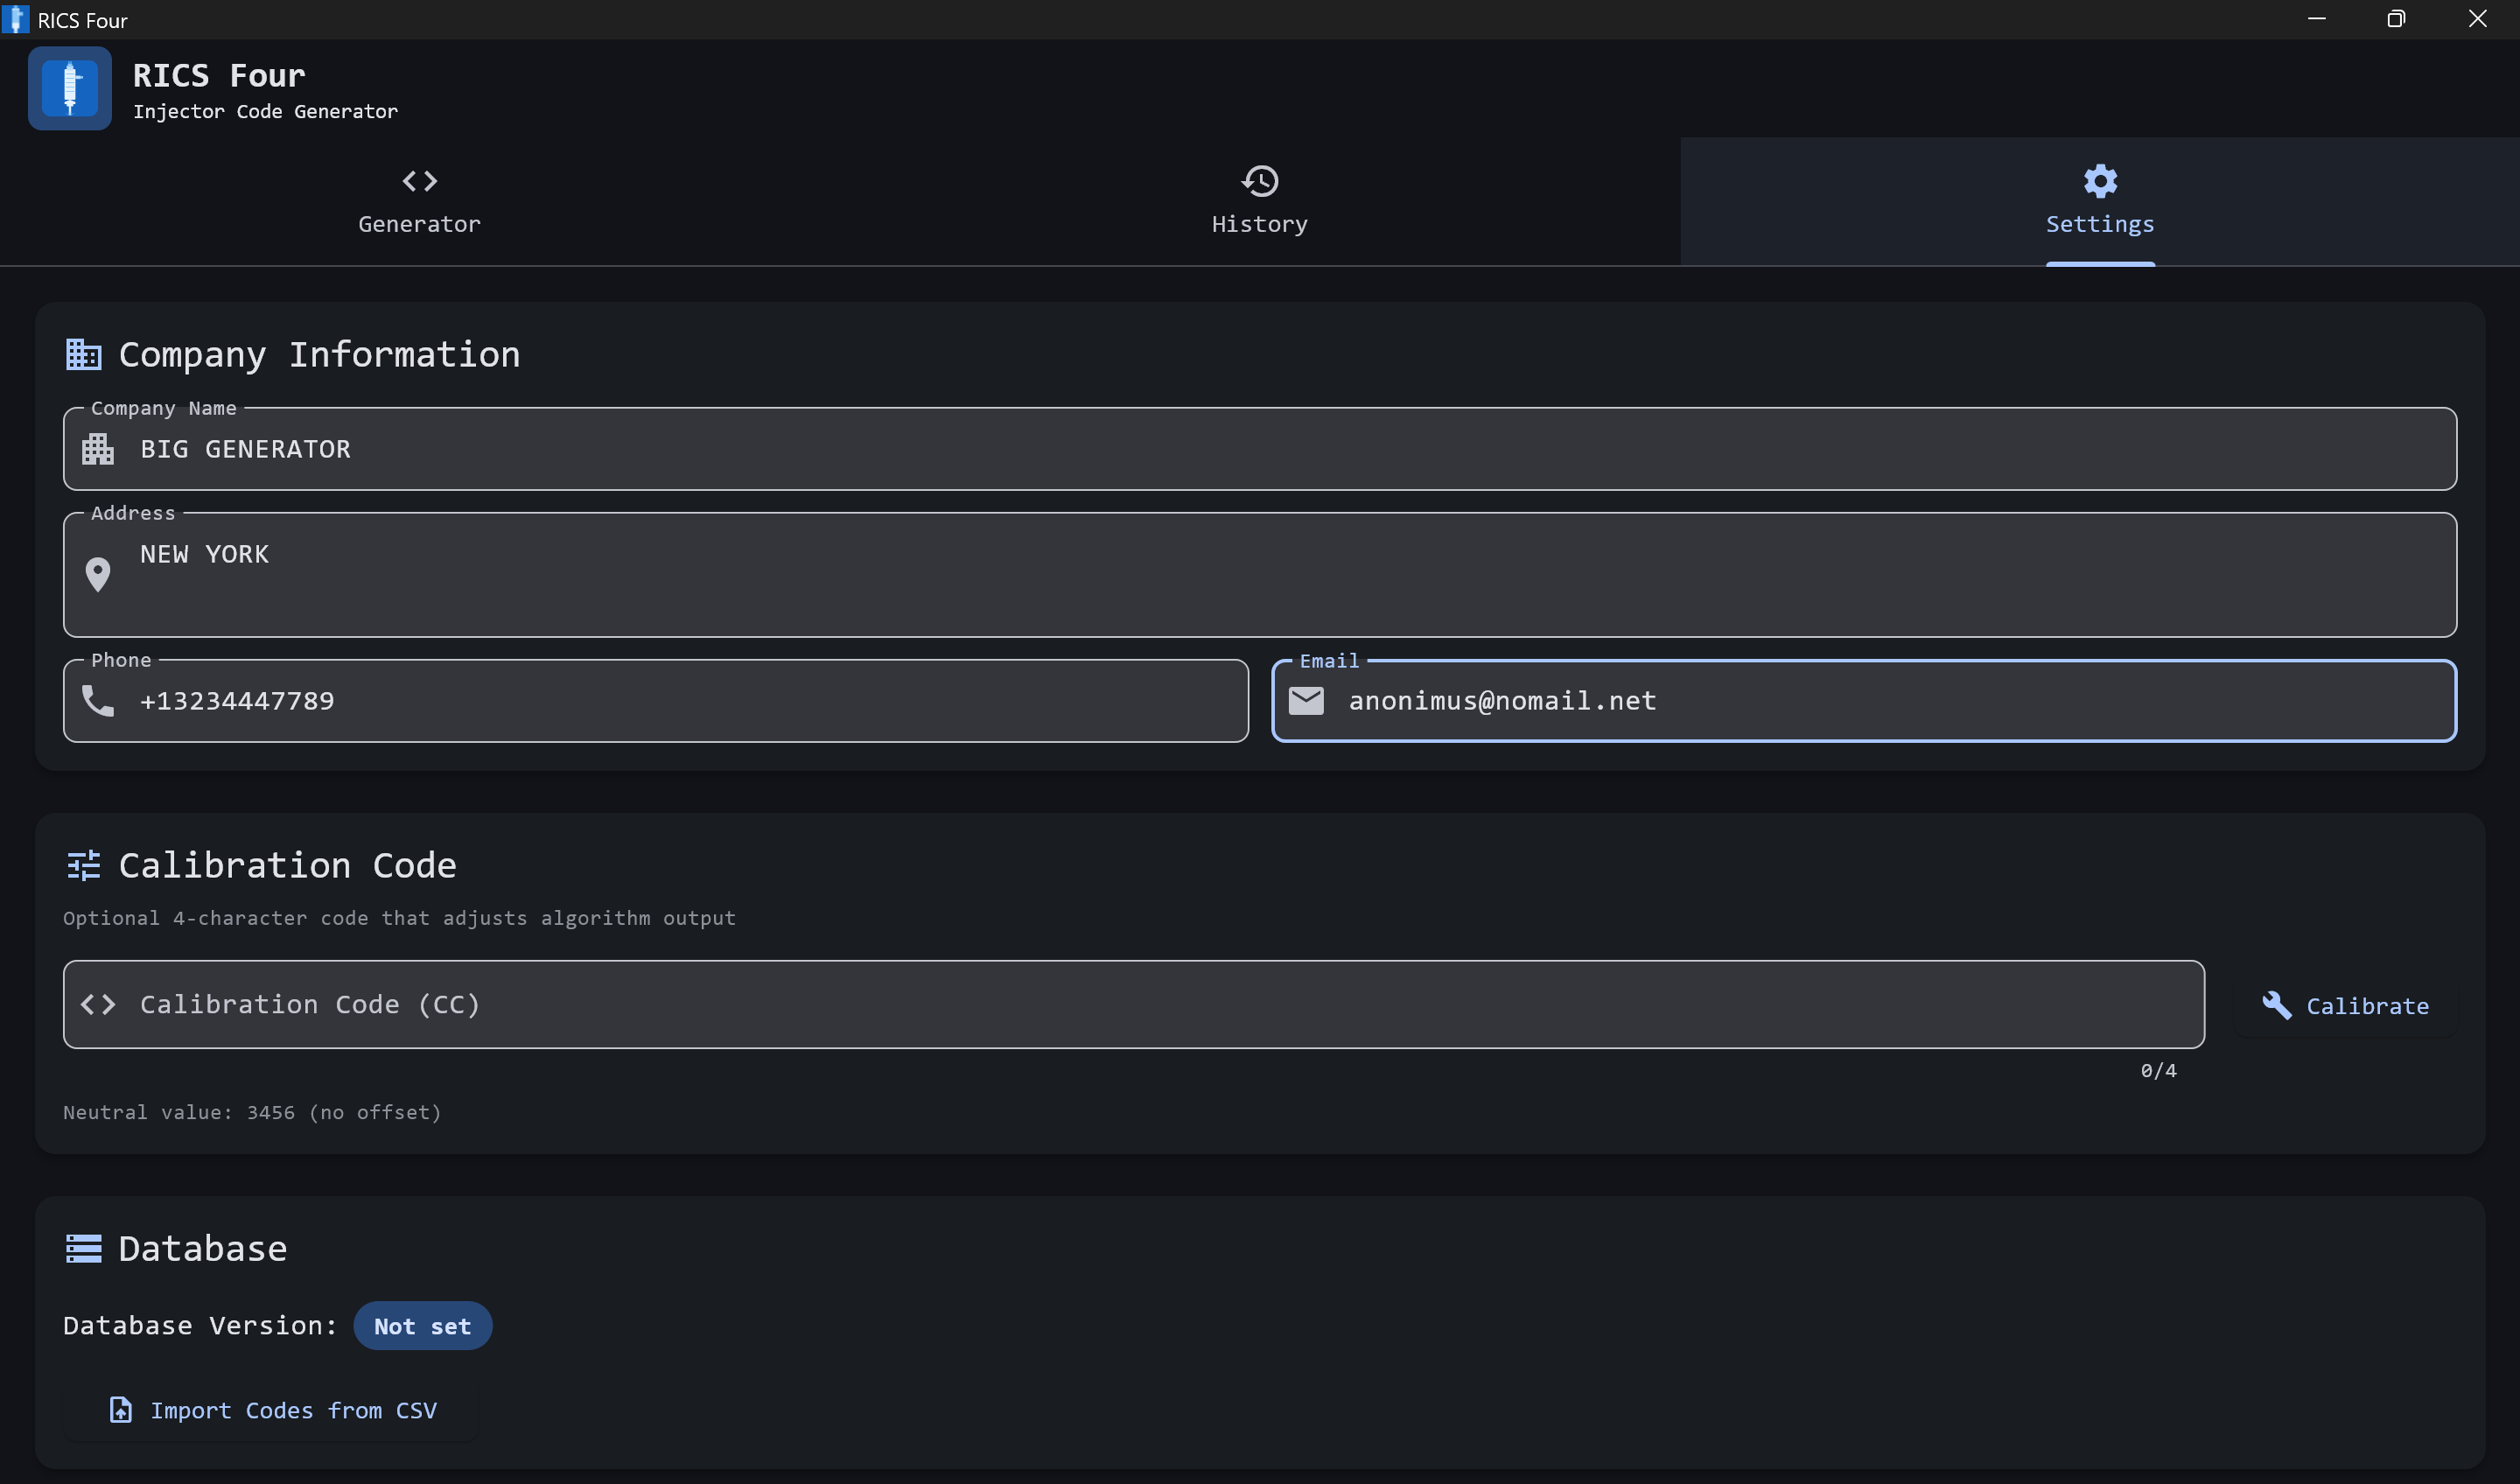Click the Calibration Code heading

point(287,865)
